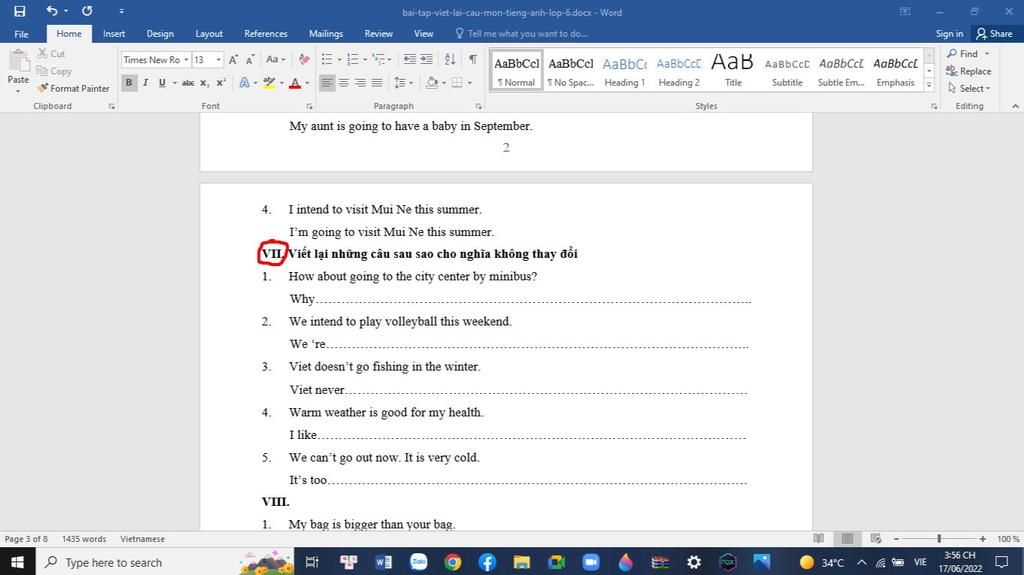Viewport: 1024px width, 575px height.
Task: Switch to the Review tab
Action: pos(378,33)
